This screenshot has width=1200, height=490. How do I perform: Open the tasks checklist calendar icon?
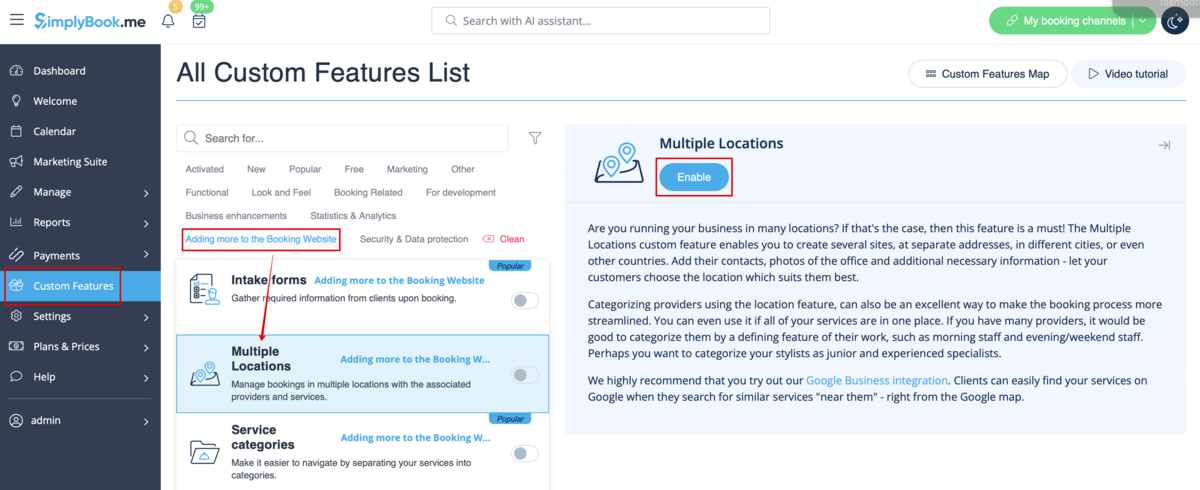[200, 20]
